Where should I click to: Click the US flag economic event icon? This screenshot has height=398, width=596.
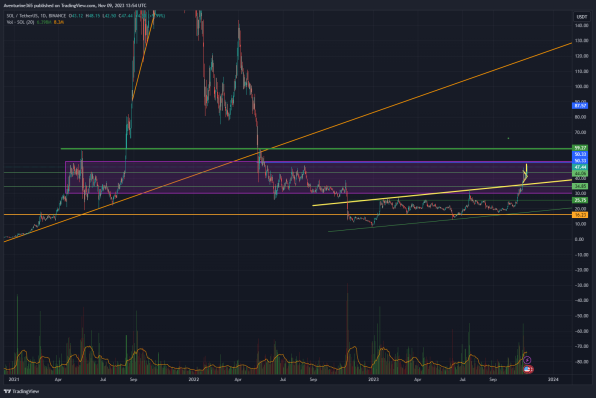point(528,369)
